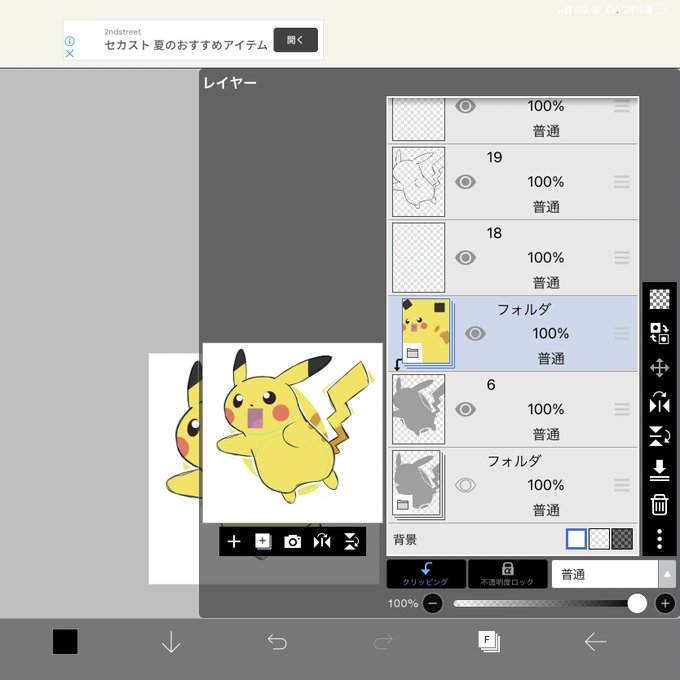
Task: Tap the セカスト 夏のおすすめアイテム ad text
Action: (x=186, y=45)
